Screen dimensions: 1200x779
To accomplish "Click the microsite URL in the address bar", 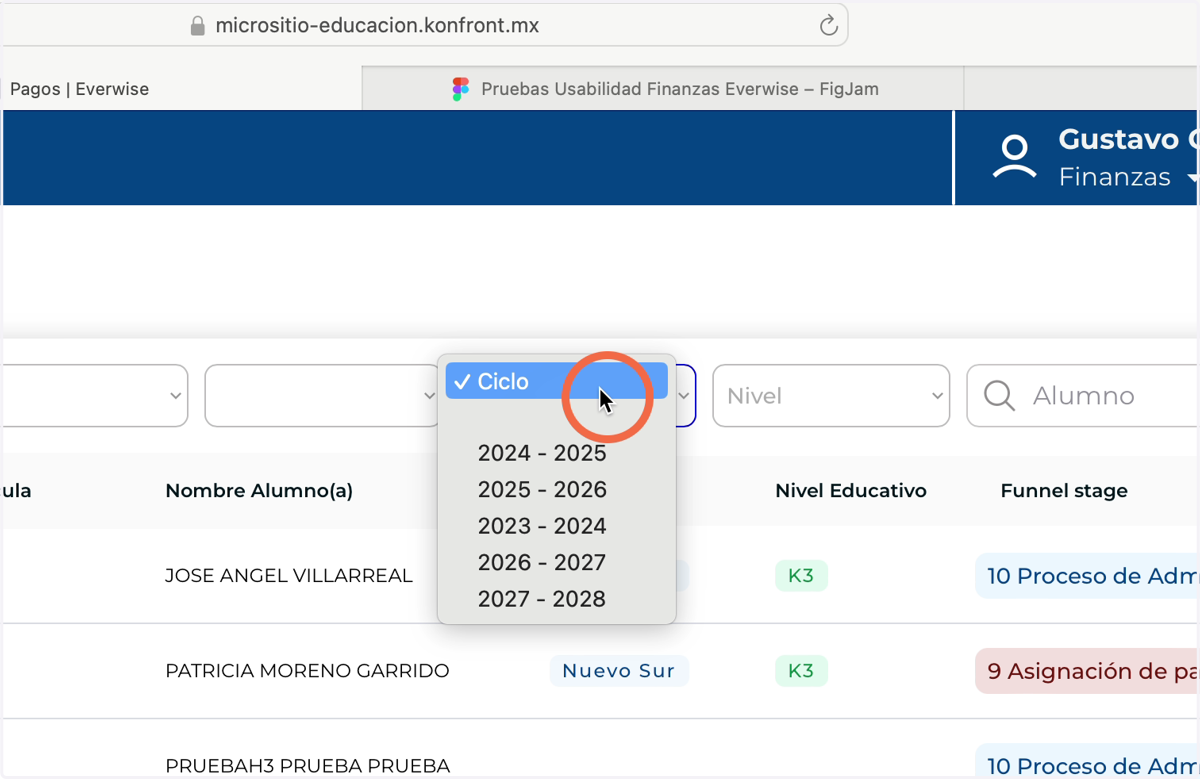I will click(377, 26).
